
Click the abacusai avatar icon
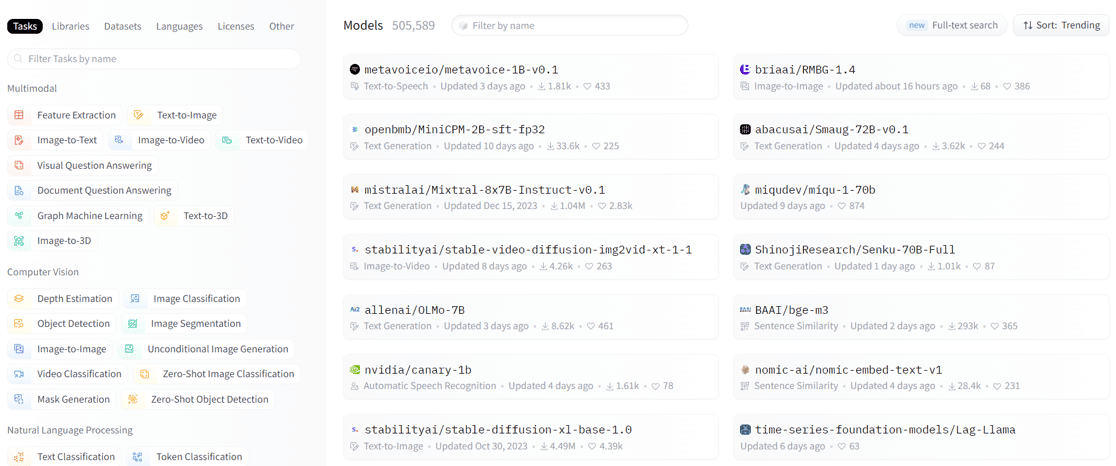click(x=745, y=129)
